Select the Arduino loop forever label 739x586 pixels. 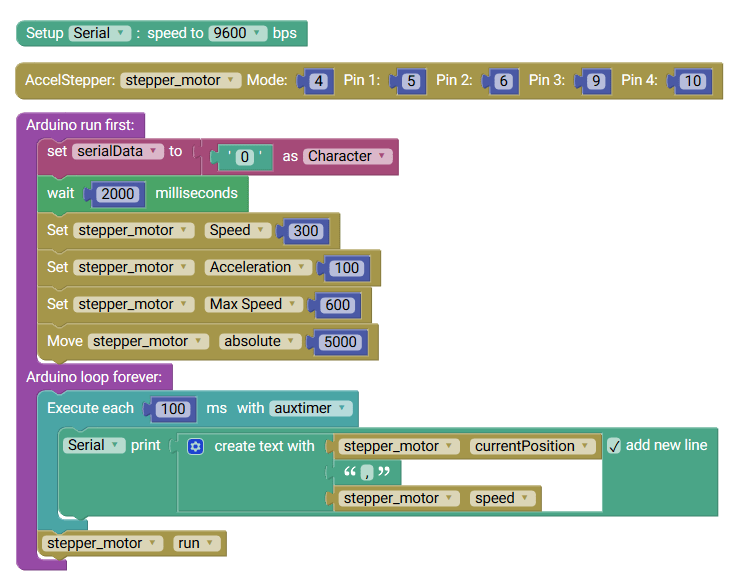tap(97, 377)
